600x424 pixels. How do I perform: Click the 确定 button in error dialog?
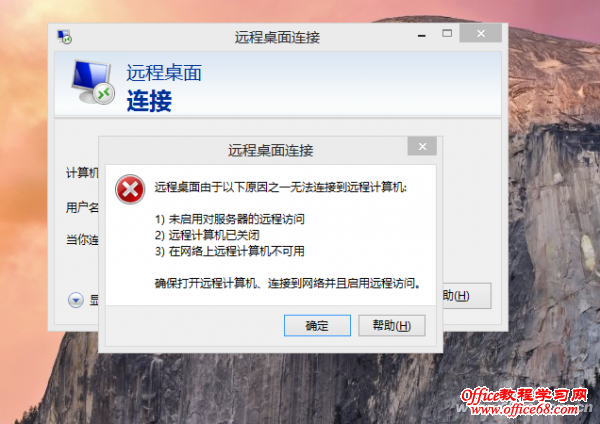pos(317,326)
